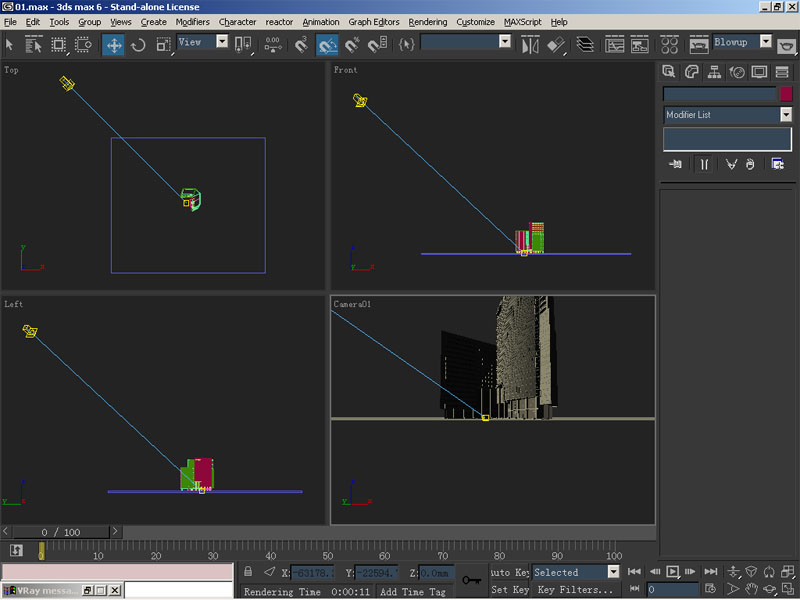Viewport: 800px width, 600px height.
Task: Open the Display command panel tab
Action: [759, 72]
